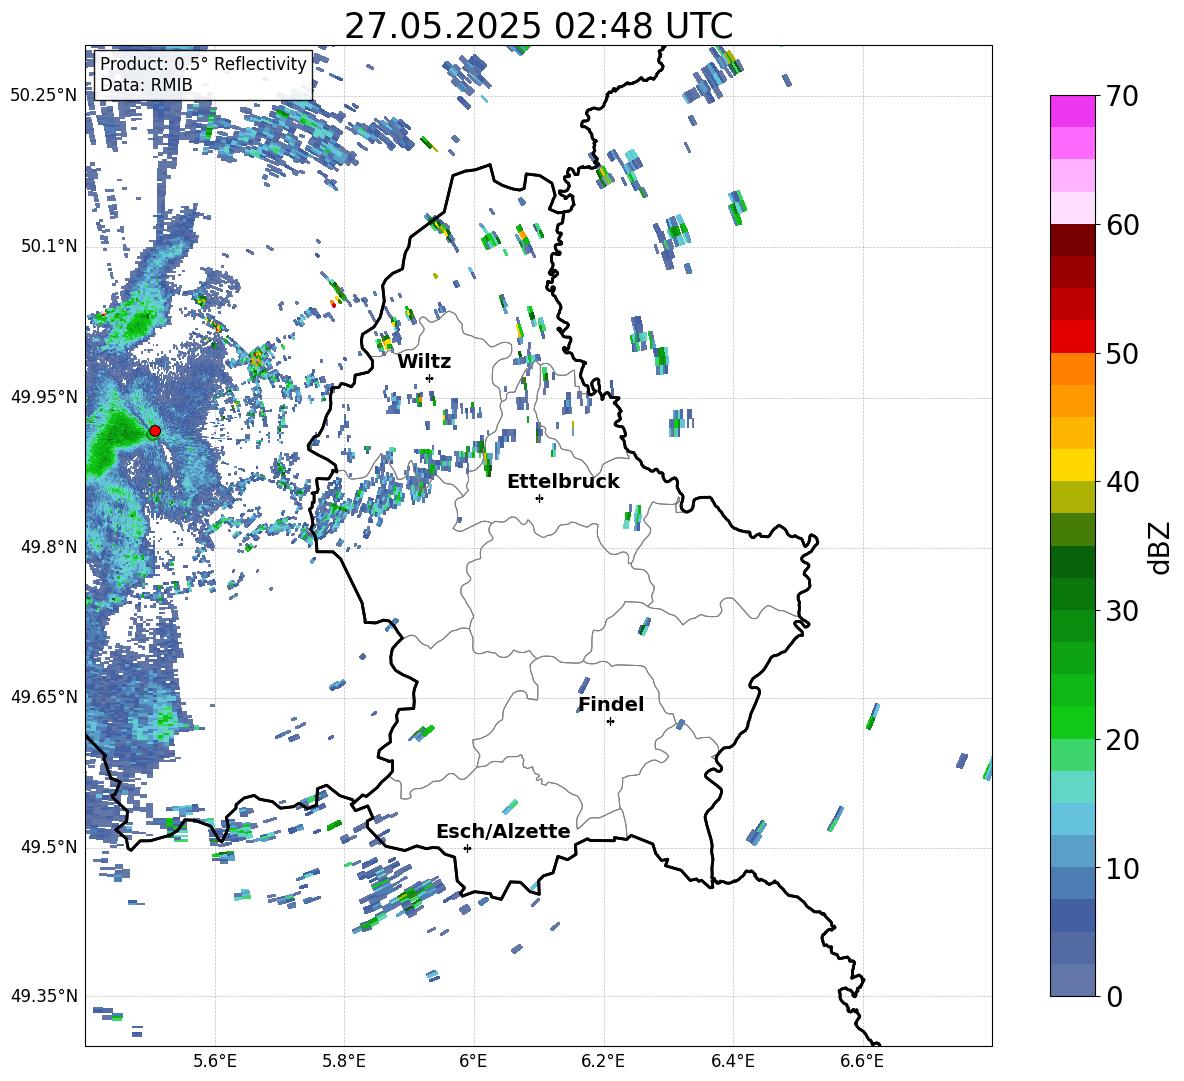Screen dimensions: 1184x1081
Task: Click the 20 colorbar tick label
Action: [1122, 739]
